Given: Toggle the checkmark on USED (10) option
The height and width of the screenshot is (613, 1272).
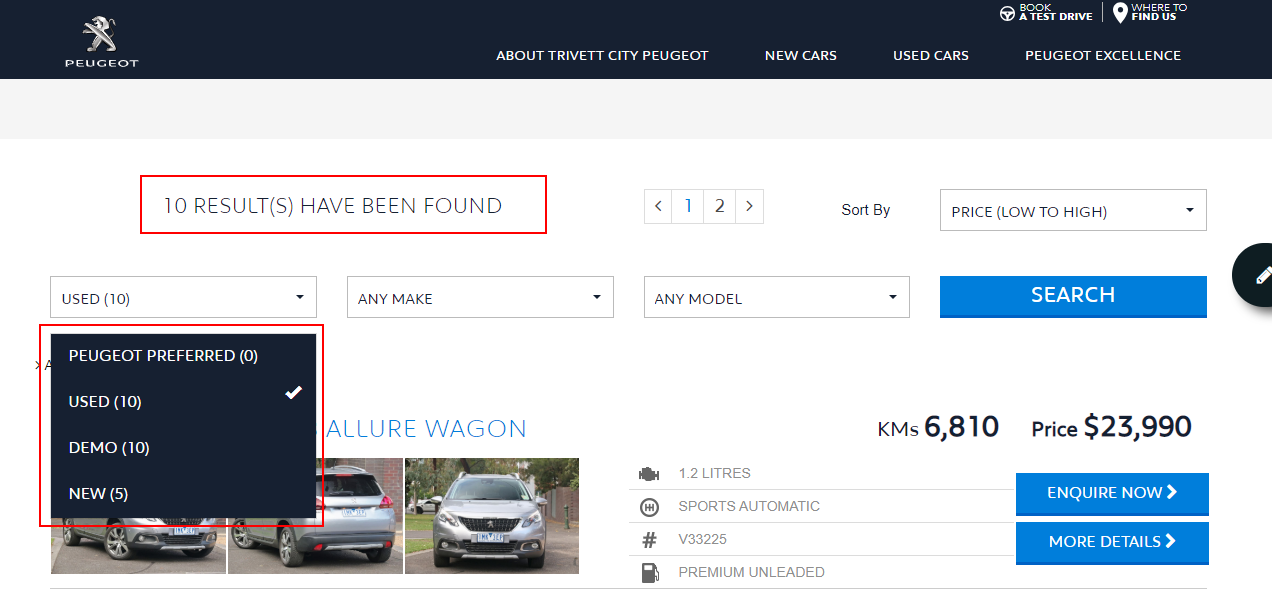Looking at the screenshot, I should (292, 393).
